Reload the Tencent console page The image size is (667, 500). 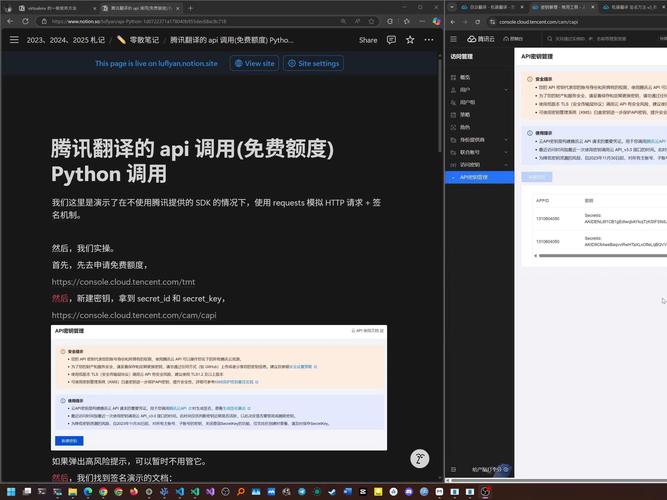pos(477,22)
